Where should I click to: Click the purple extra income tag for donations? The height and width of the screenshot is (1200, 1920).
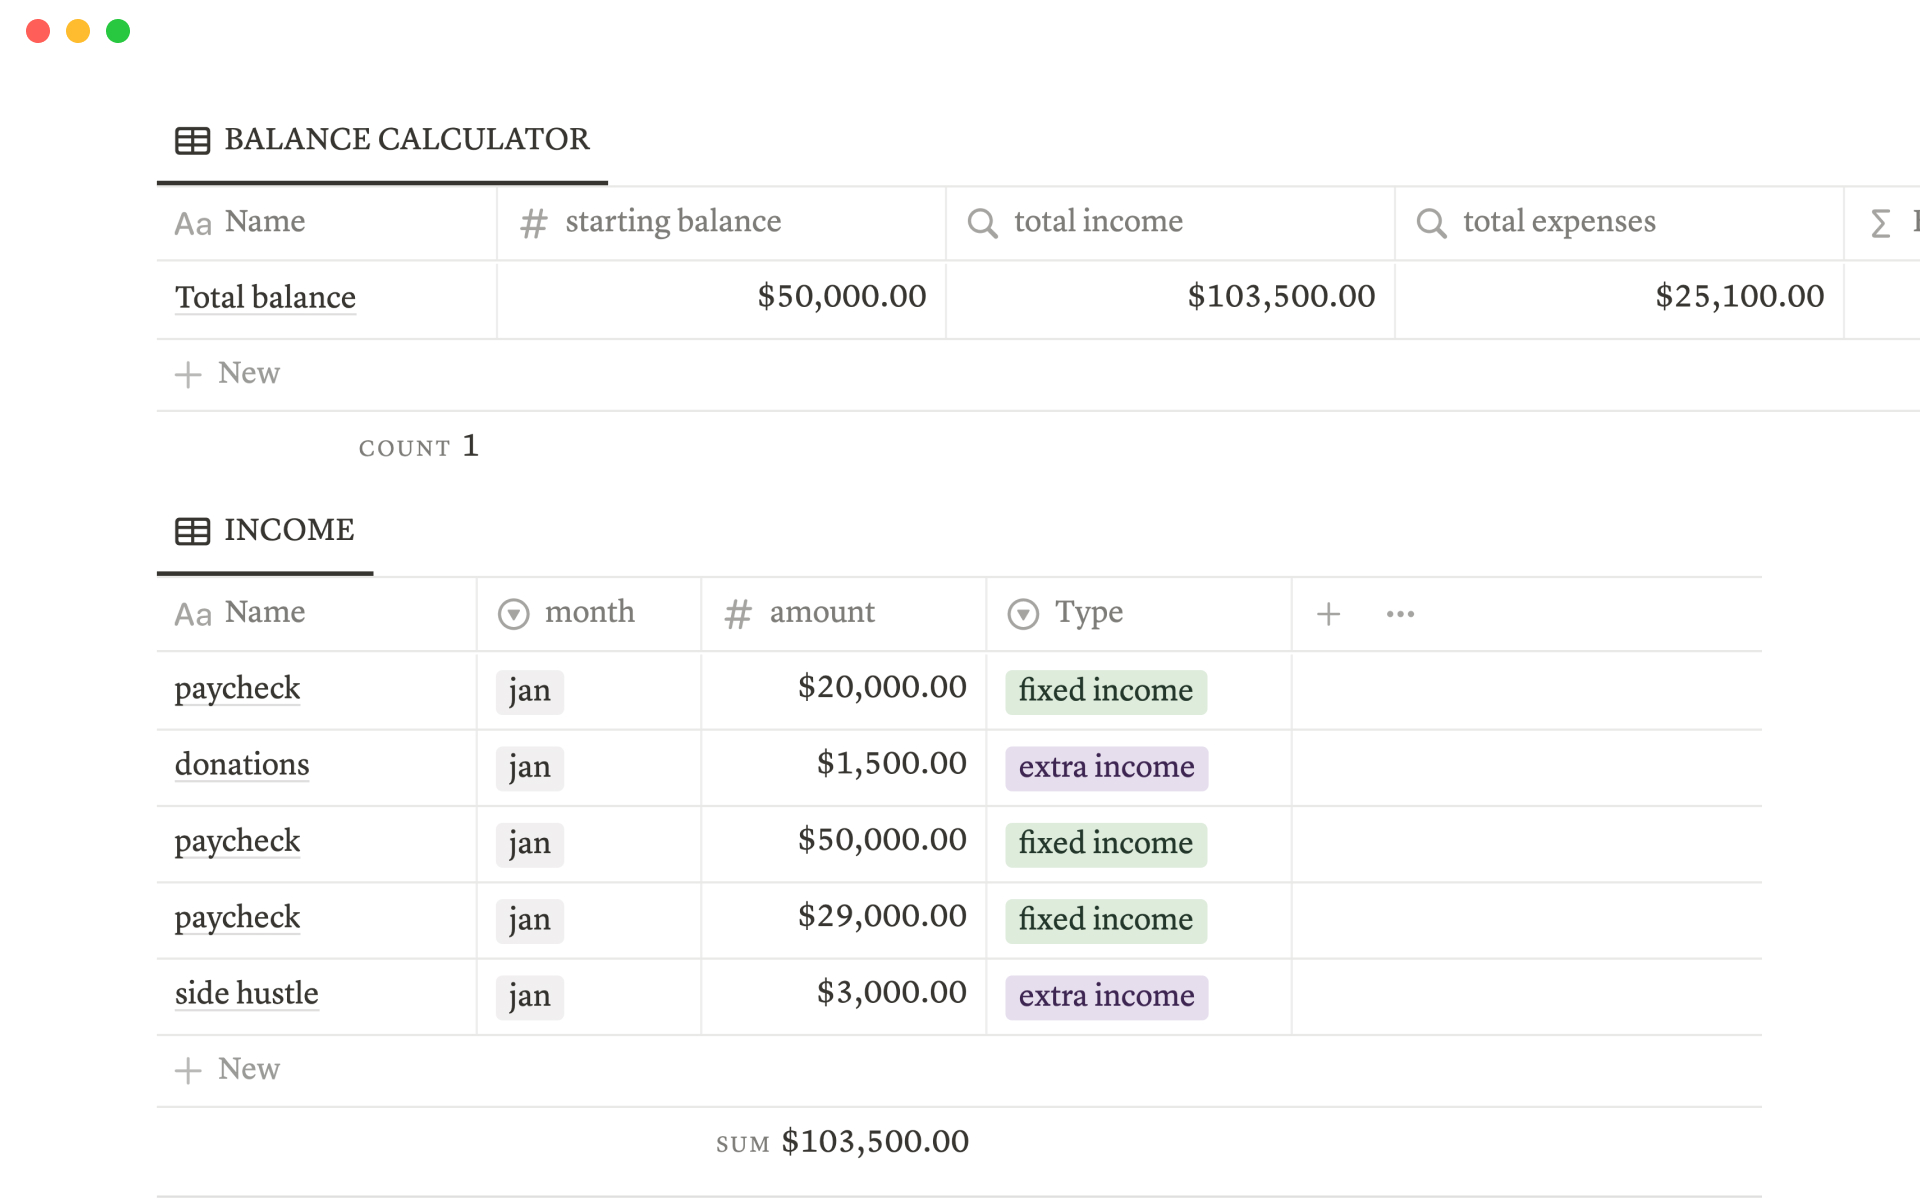click(x=1106, y=768)
